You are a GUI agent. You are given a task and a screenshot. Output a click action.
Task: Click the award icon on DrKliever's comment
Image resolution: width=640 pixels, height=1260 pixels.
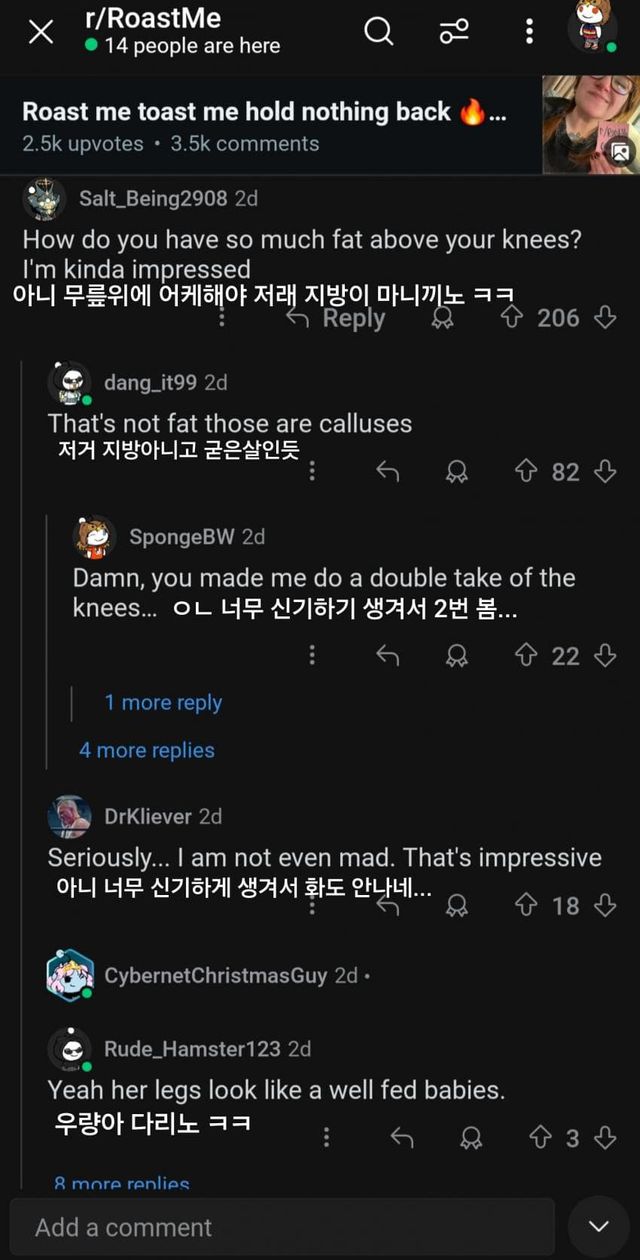click(456, 906)
